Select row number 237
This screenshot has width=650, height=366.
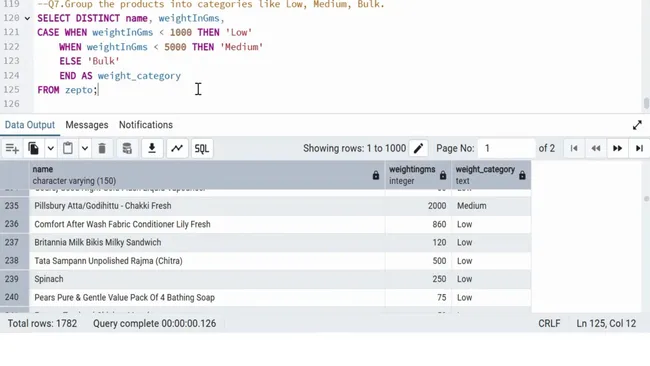(x=15, y=242)
